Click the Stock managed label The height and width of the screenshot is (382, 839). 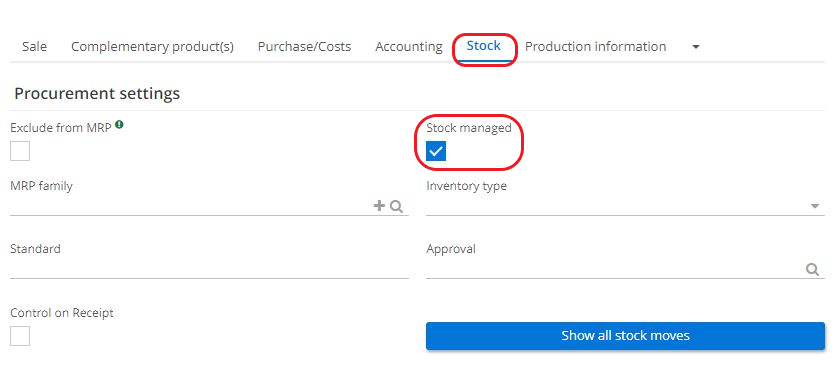coord(469,128)
